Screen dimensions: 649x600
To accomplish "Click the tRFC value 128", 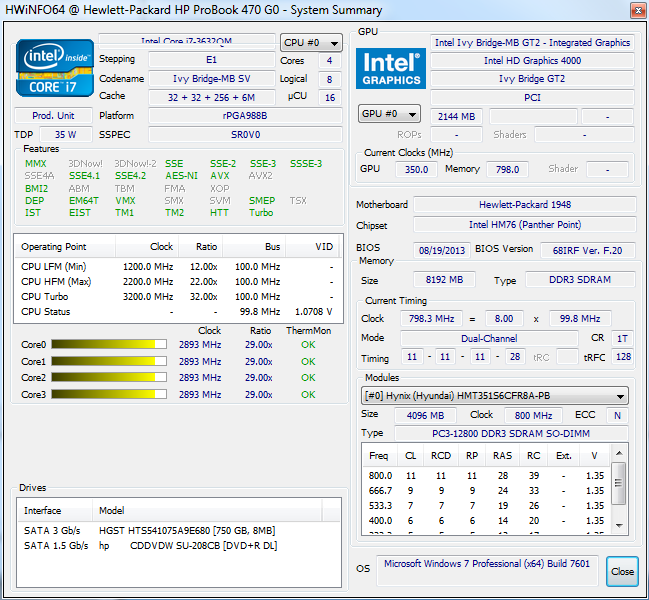I will [x=623, y=357].
